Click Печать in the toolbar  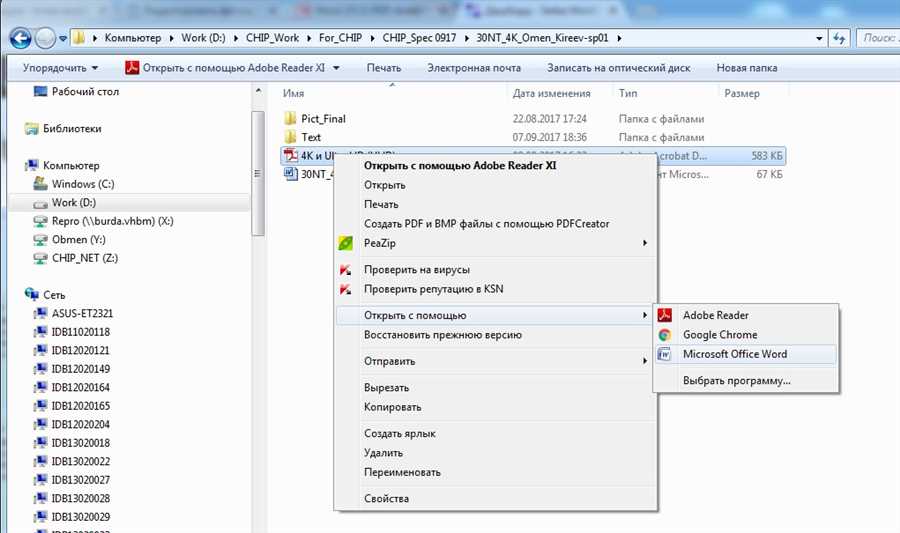point(383,68)
